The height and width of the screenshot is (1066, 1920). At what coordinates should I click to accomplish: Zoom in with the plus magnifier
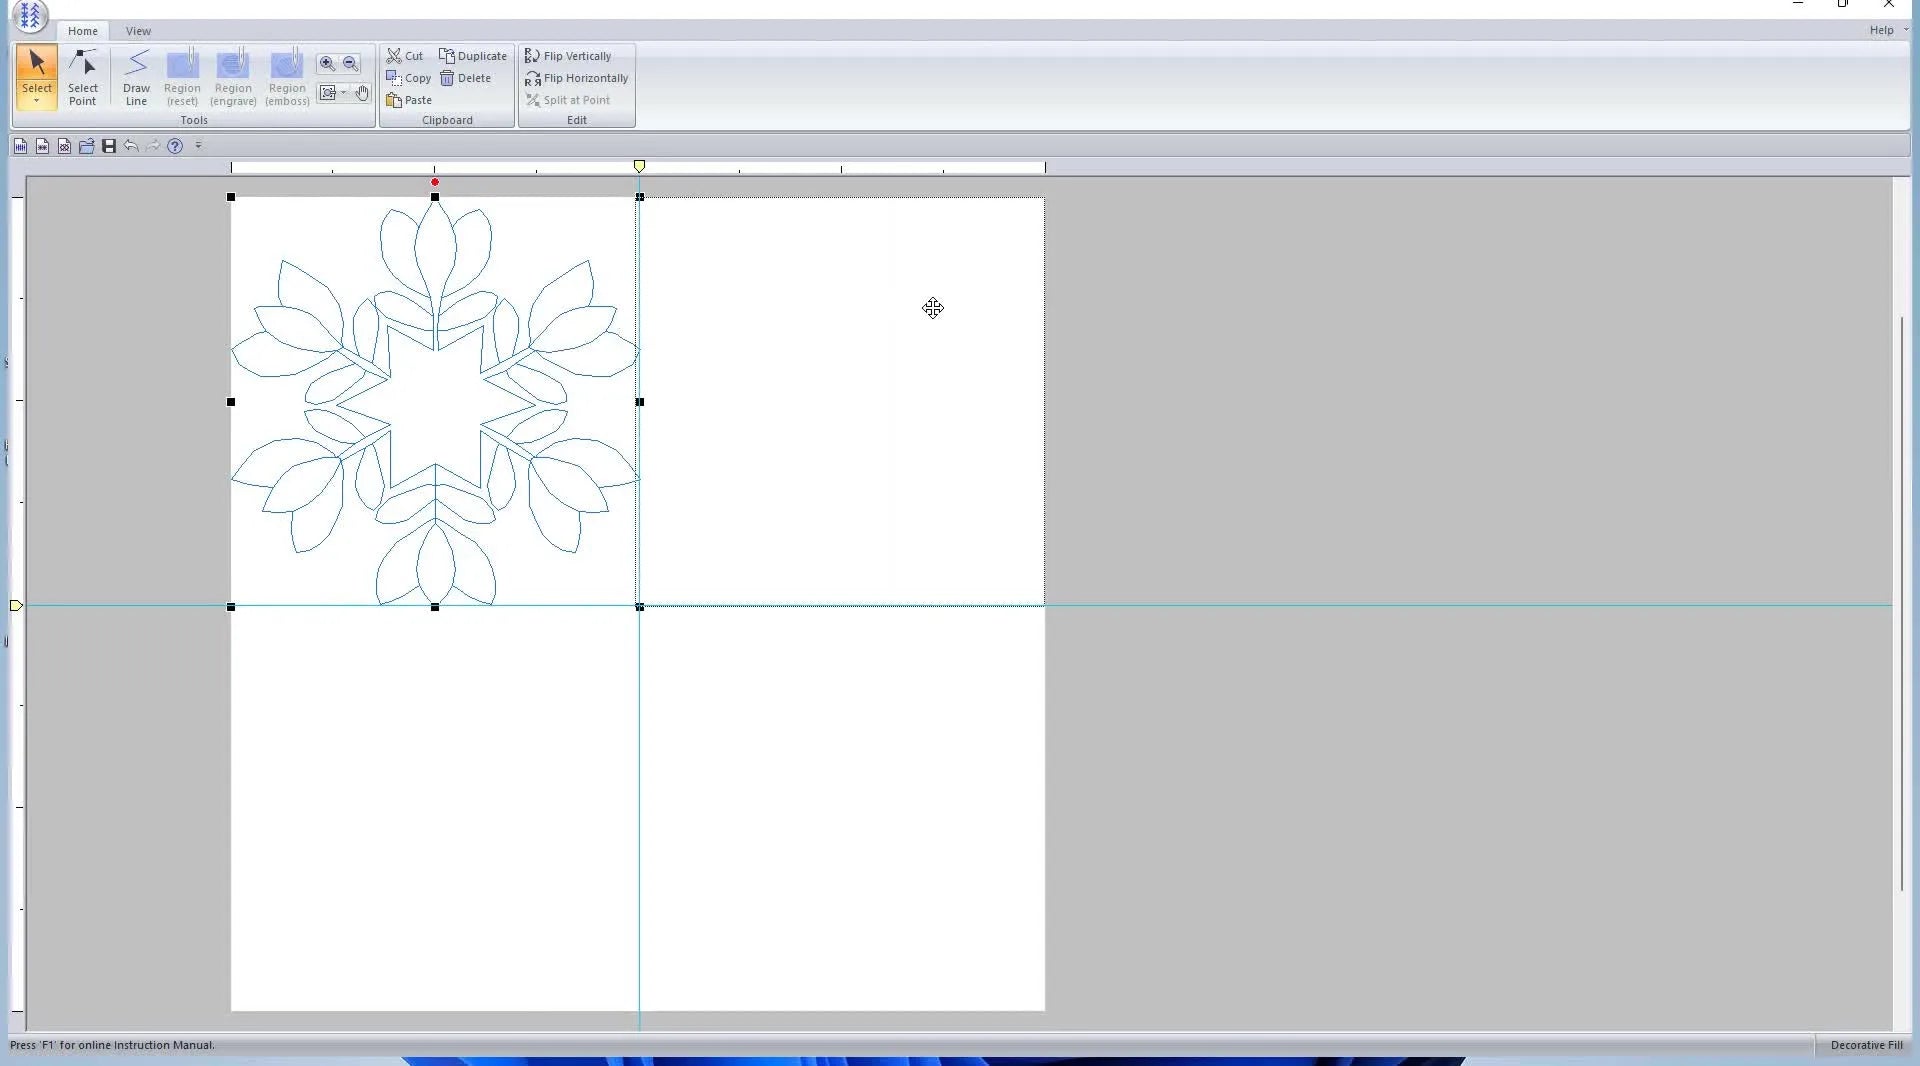(x=327, y=64)
